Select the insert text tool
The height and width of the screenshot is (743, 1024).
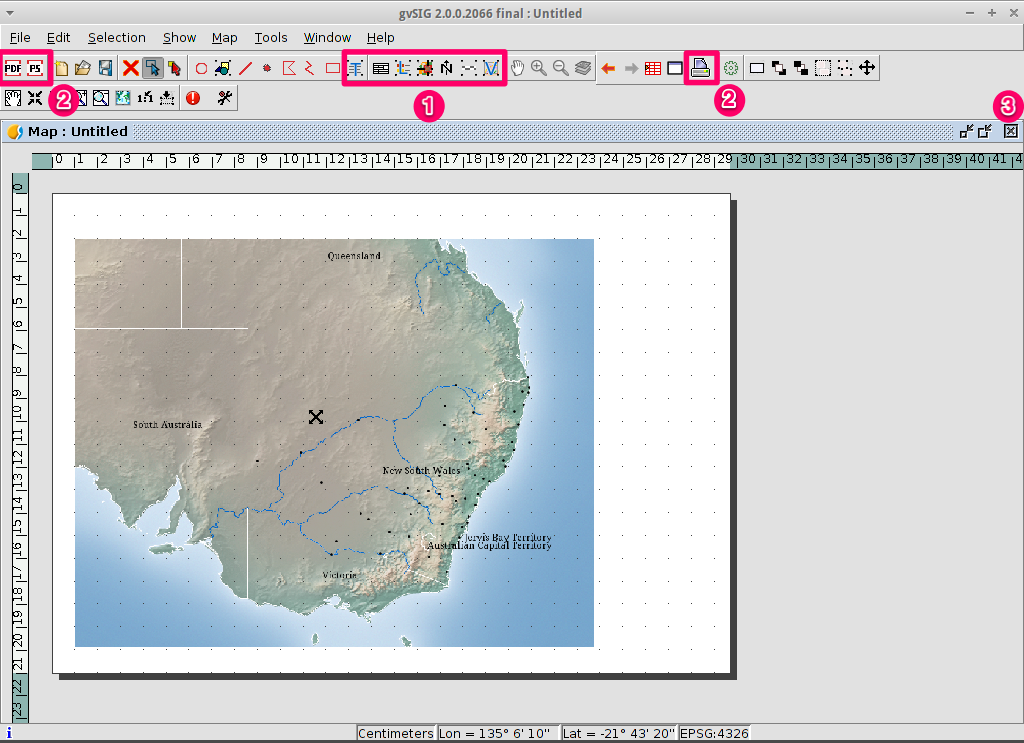click(356, 68)
